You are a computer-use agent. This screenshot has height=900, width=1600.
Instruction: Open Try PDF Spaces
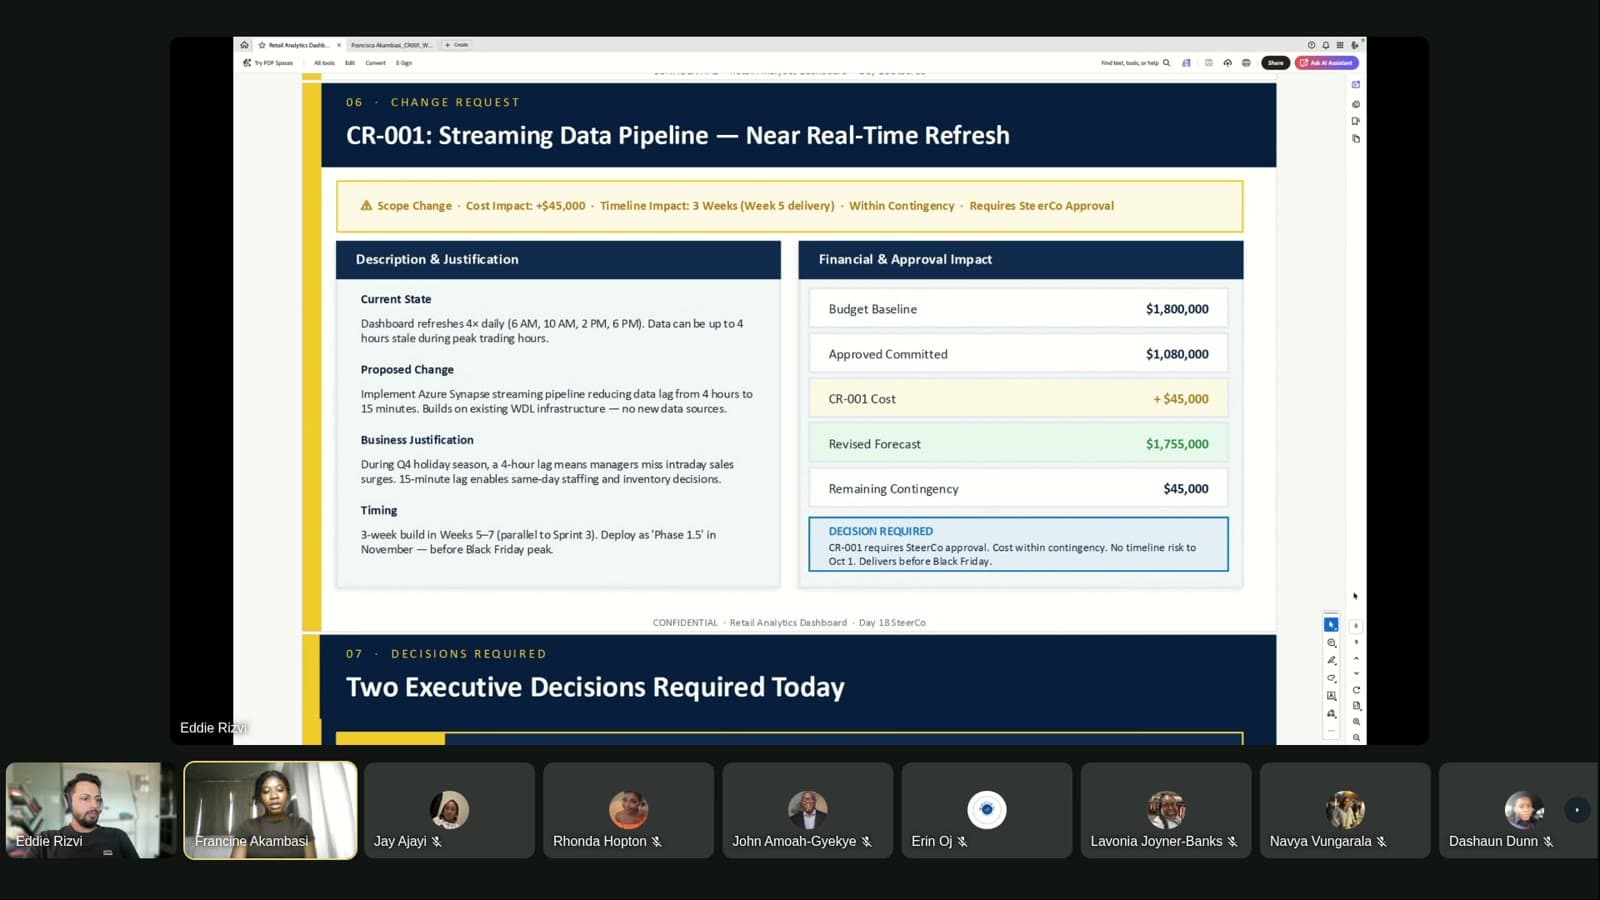(x=268, y=63)
